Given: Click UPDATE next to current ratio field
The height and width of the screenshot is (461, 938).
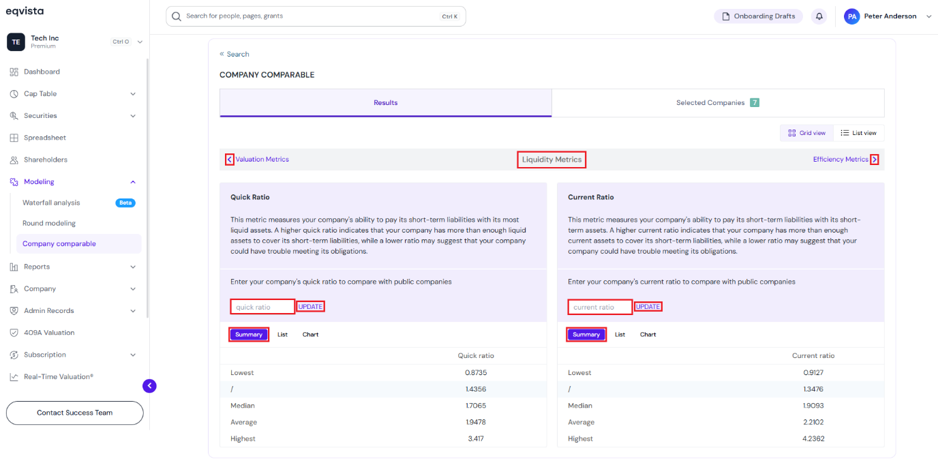Looking at the screenshot, I should pos(648,307).
